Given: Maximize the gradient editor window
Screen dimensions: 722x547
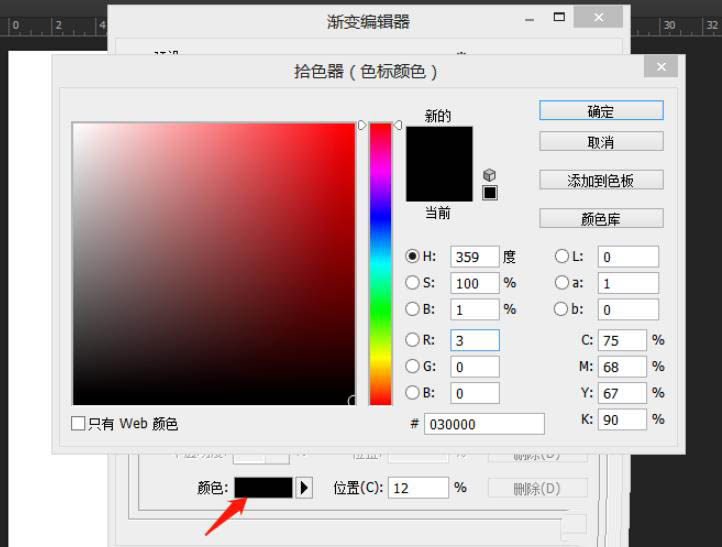Looking at the screenshot, I should 559,17.
